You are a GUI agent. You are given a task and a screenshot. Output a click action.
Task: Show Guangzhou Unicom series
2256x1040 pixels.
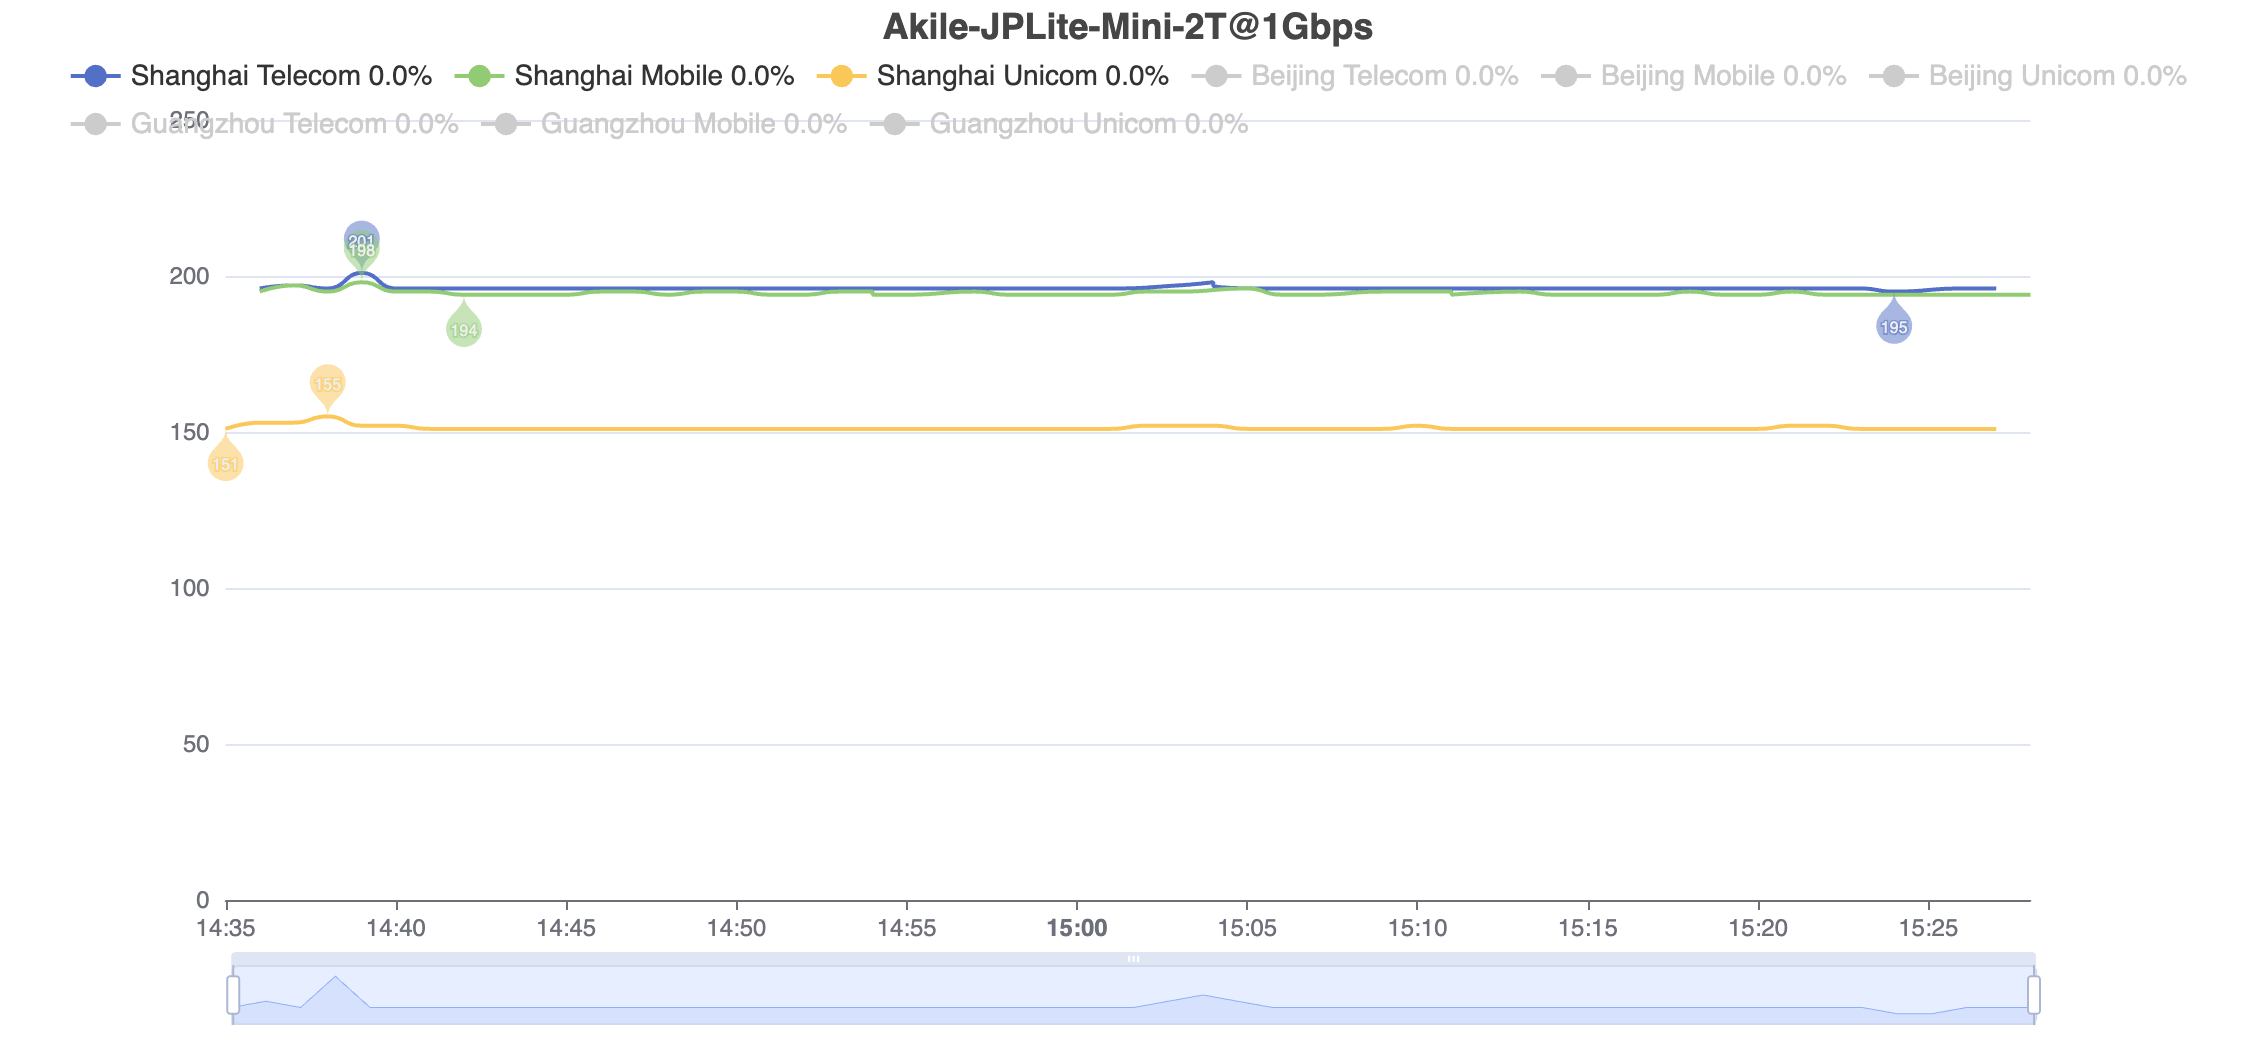1059,124
